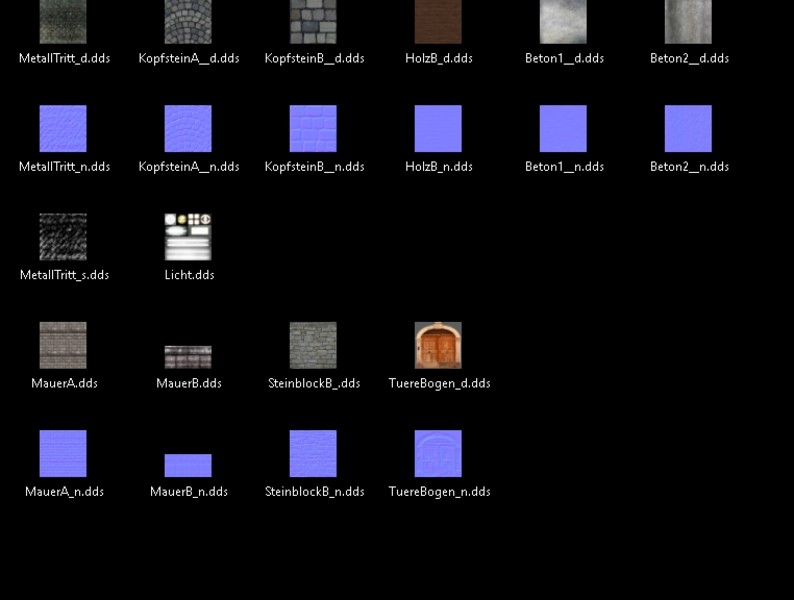This screenshot has width=794, height=600.
Task: Click the Beton2__d.dds file icon
Action: [688, 22]
